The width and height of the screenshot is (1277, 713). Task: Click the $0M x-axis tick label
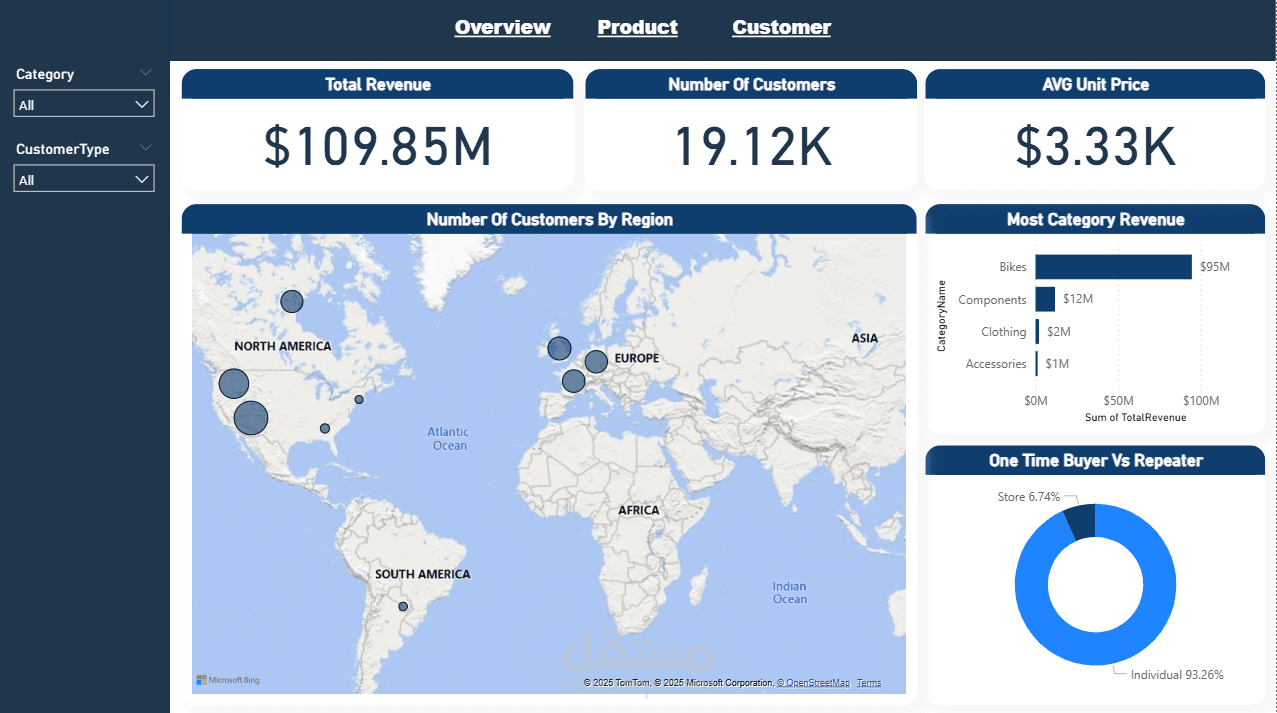tap(1036, 401)
